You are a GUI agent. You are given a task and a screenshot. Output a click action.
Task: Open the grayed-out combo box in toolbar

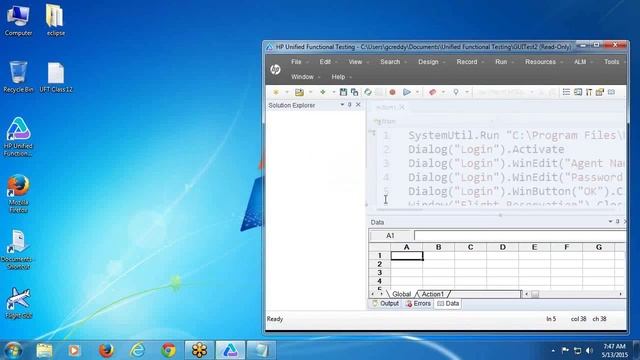(x=505, y=93)
